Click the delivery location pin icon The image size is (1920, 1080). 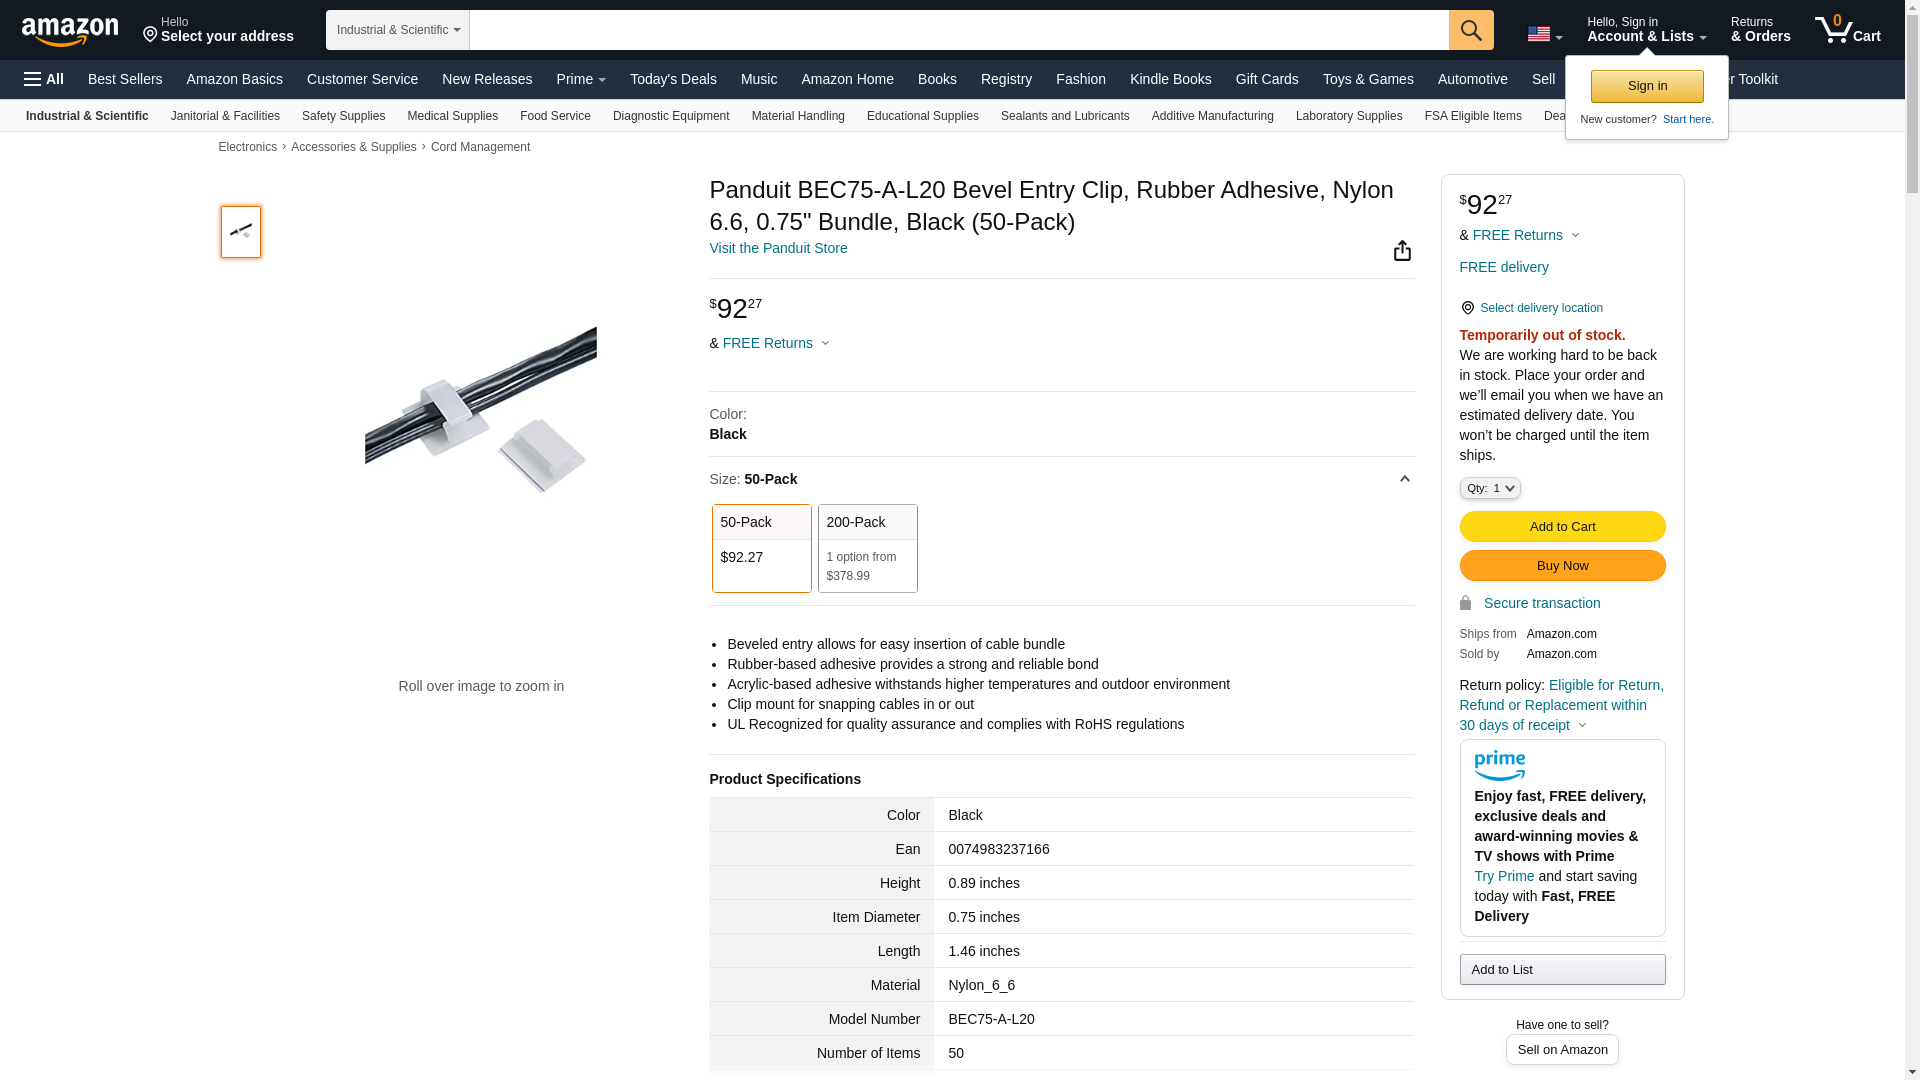tap(1467, 308)
